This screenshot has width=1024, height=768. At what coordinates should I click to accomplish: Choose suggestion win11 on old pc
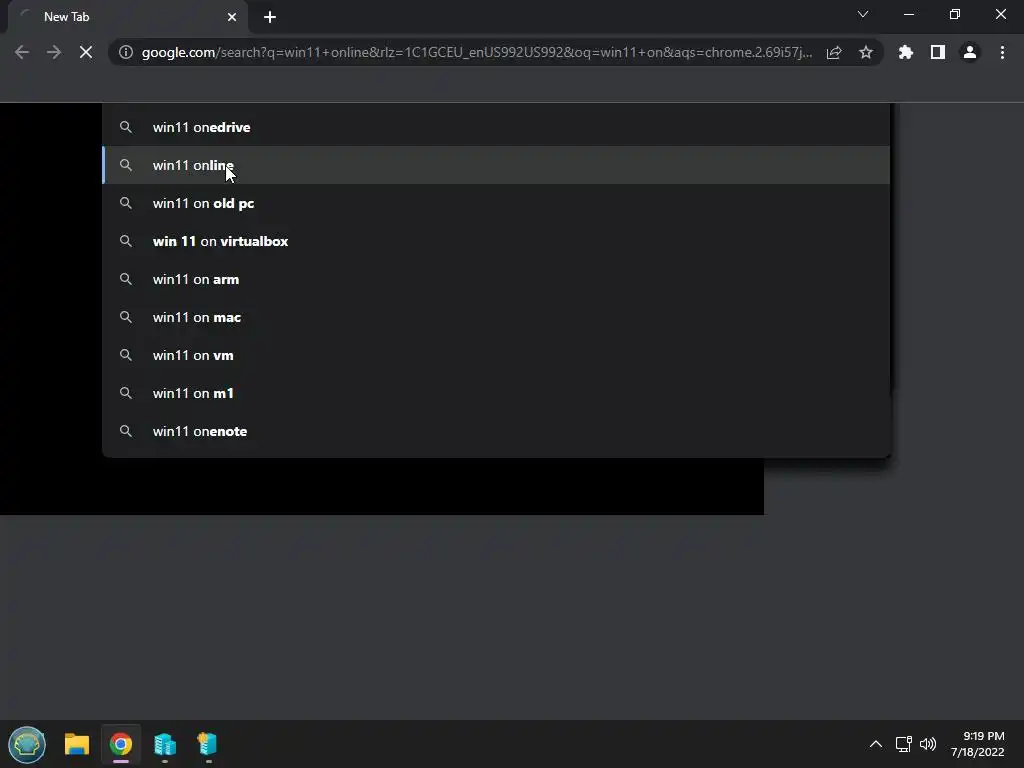496,203
